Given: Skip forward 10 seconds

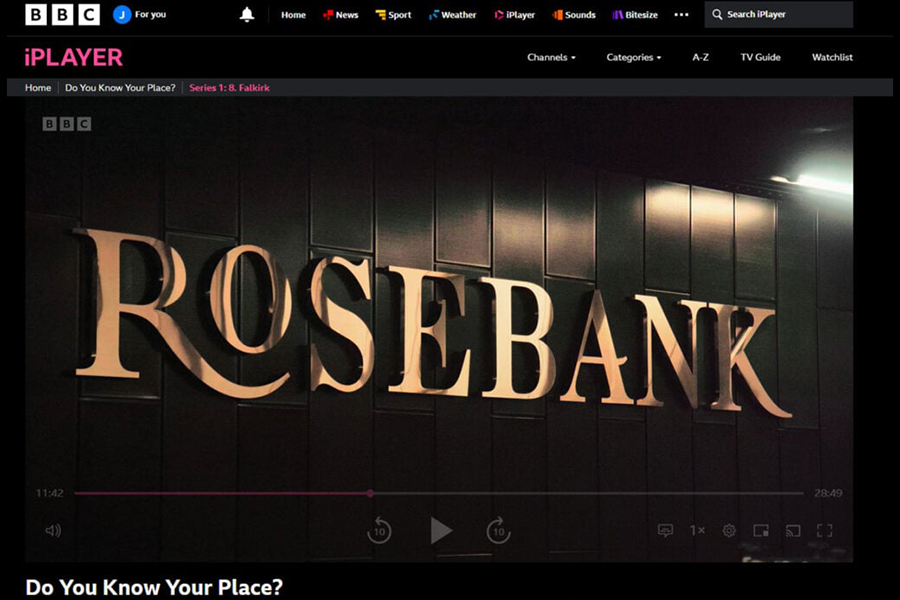Looking at the screenshot, I should pos(498,530).
